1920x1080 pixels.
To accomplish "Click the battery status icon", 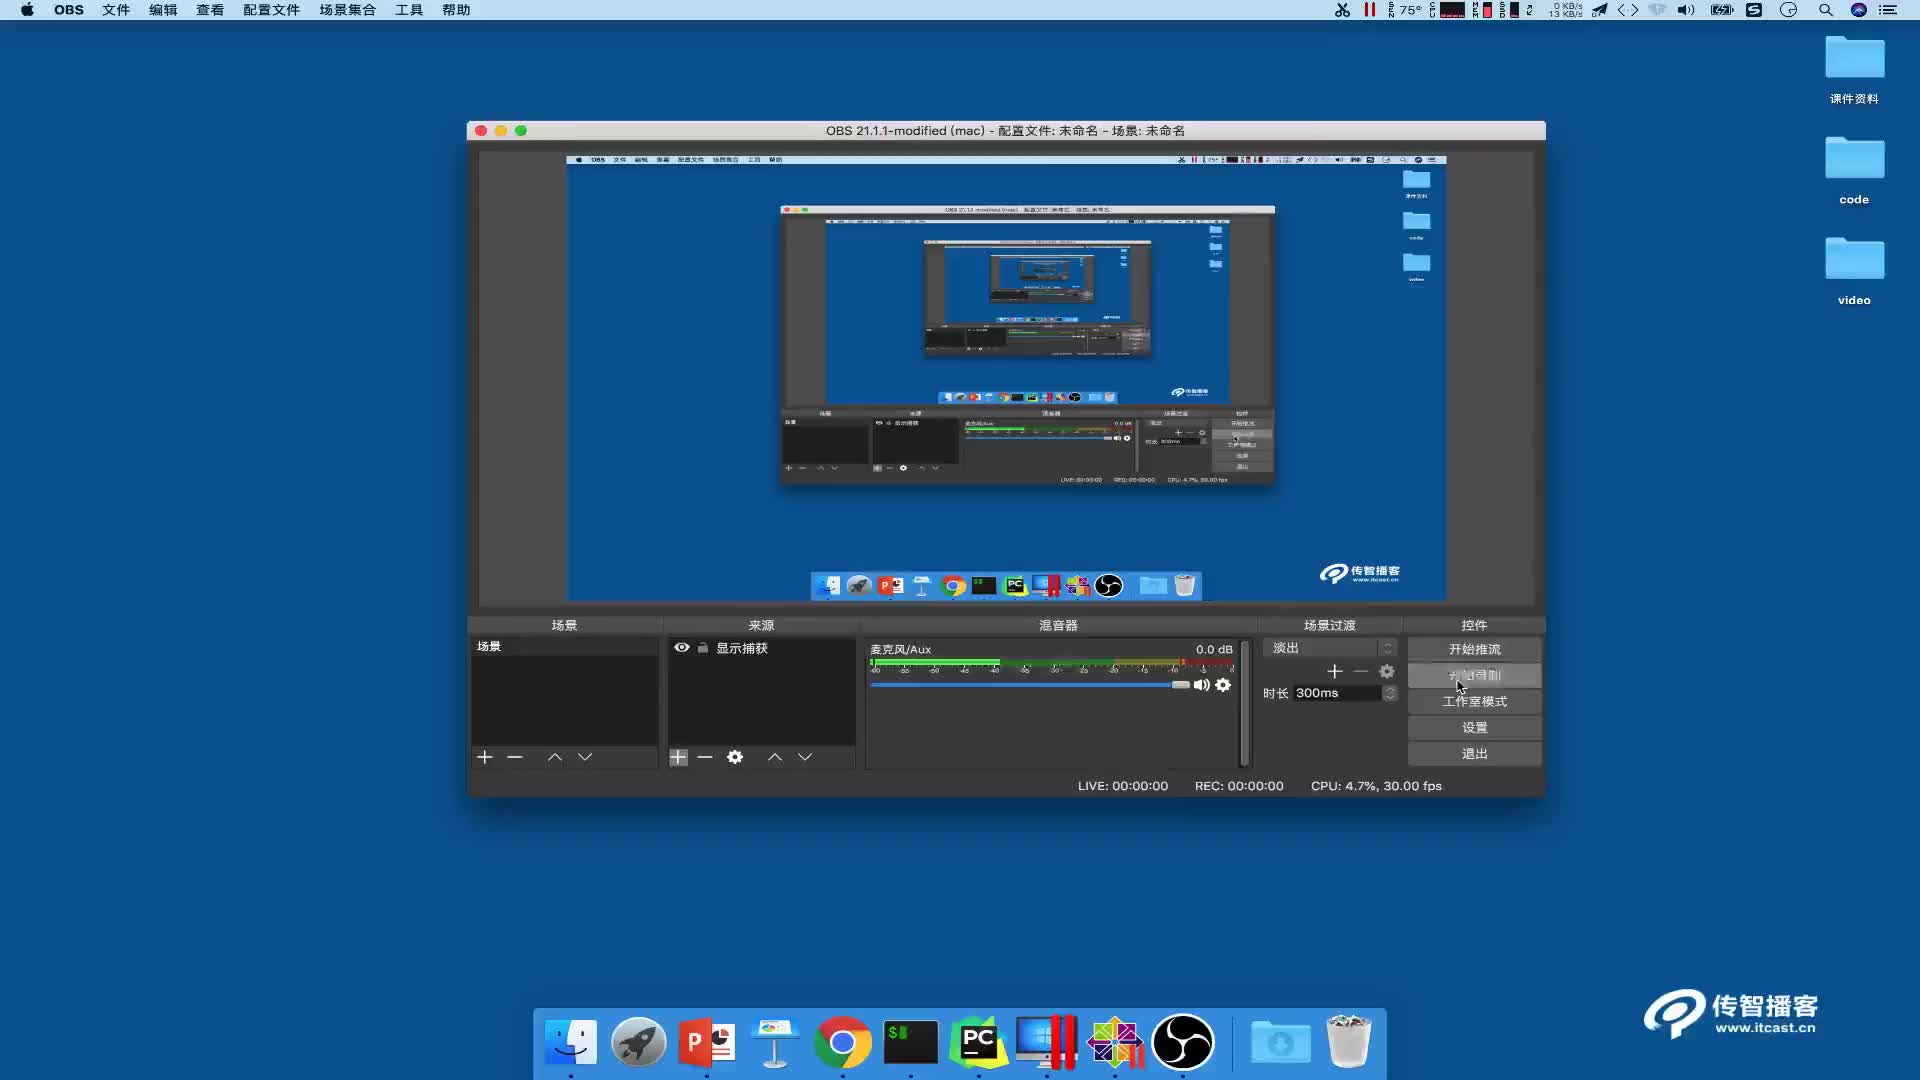I will tap(1721, 10).
